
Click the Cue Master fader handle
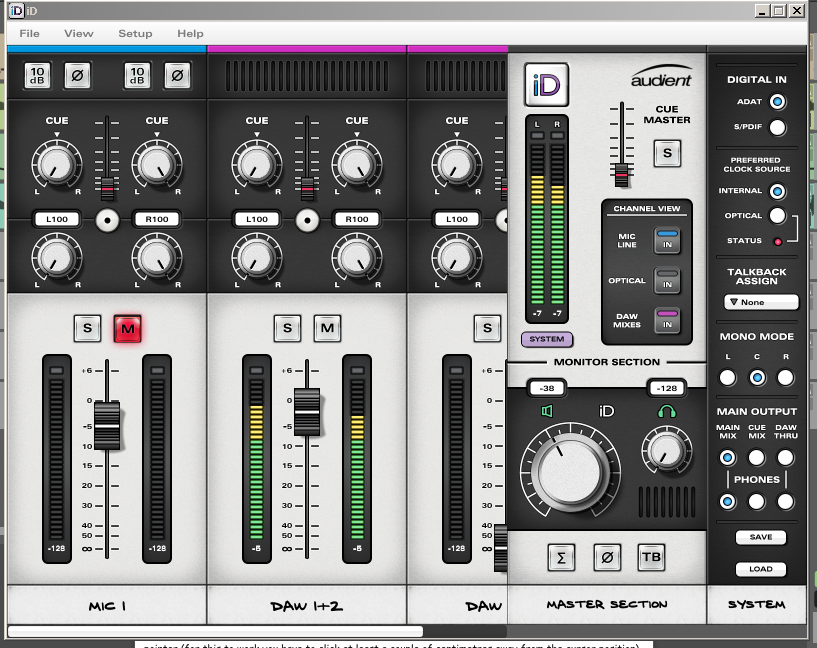(622, 175)
